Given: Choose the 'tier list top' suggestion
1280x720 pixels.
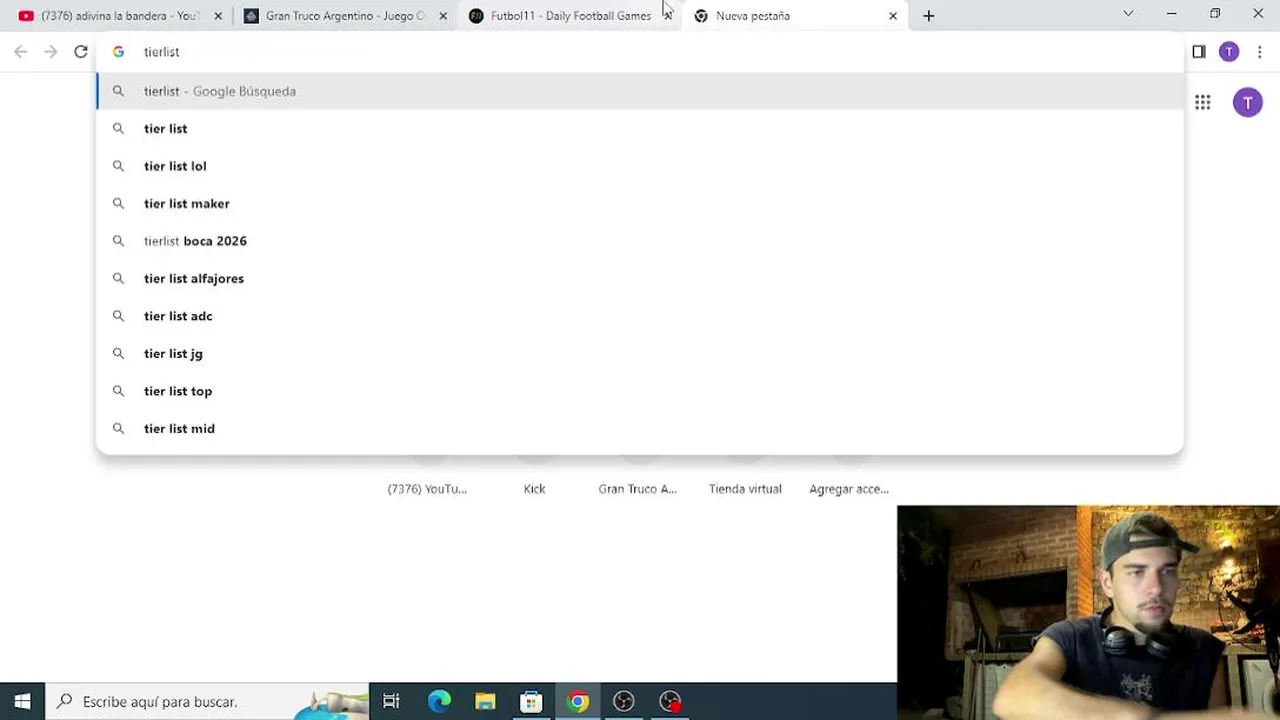Looking at the screenshot, I should tap(640, 391).
